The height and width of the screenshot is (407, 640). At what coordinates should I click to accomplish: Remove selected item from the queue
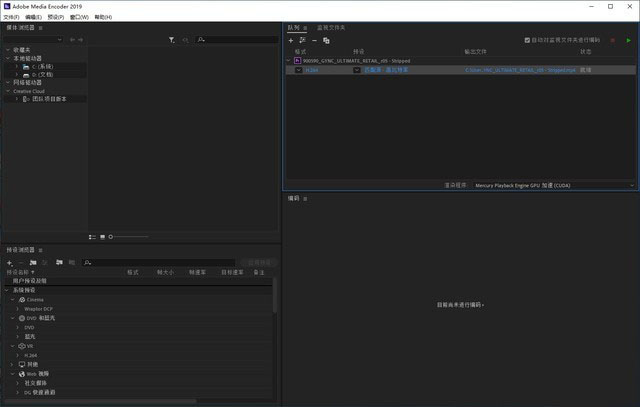tap(314, 40)
